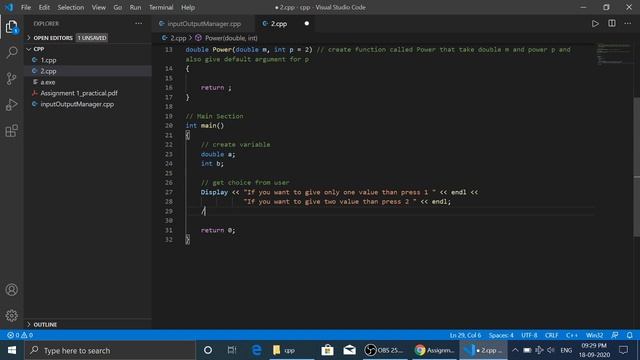Open notifications bell in status bar

(x=629, y=335)
